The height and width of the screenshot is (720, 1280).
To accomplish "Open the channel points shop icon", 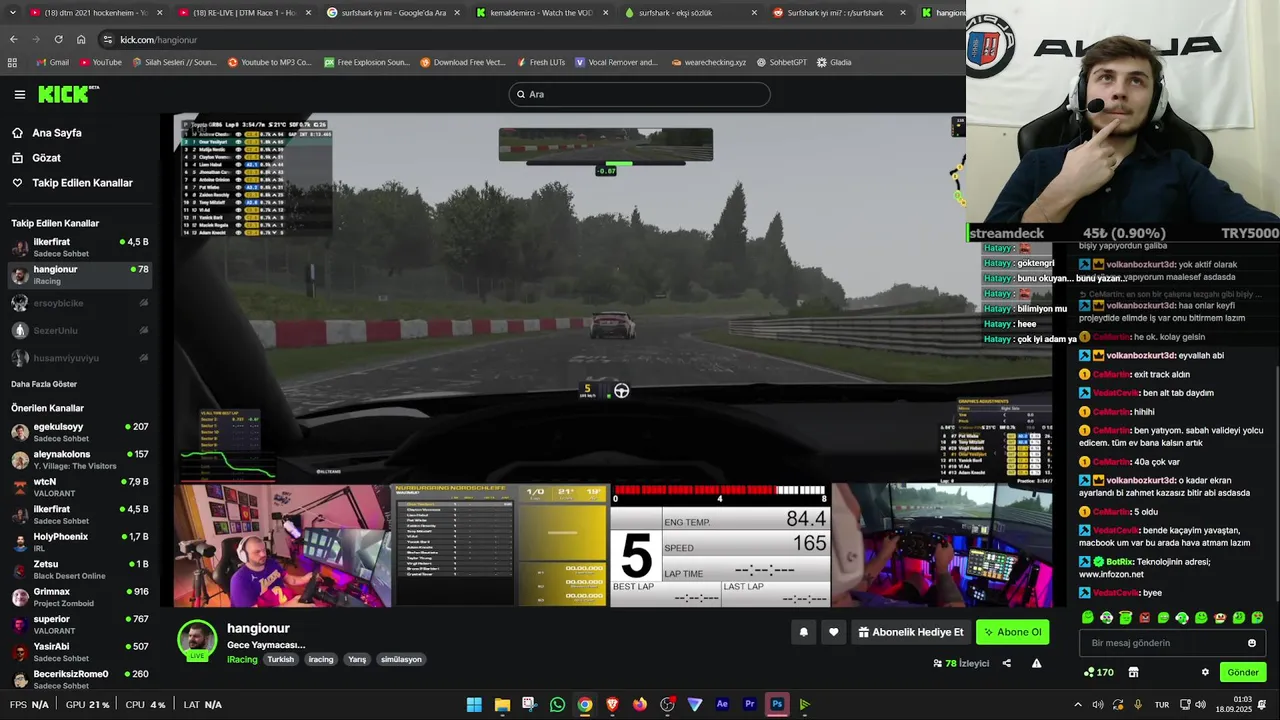I will point(1133,672).
